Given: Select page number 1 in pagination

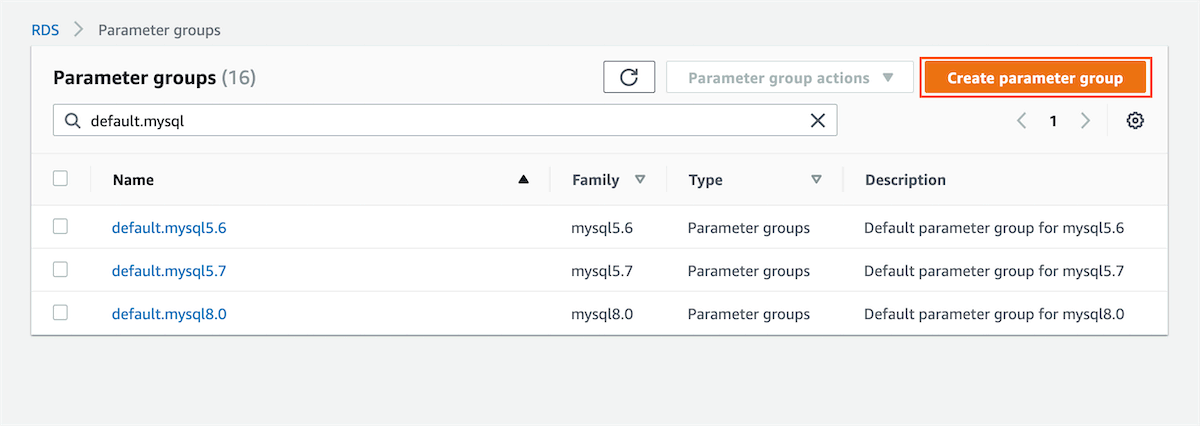Looking at the screenshot, I should pyautogui.click(x=1053, y=121).
